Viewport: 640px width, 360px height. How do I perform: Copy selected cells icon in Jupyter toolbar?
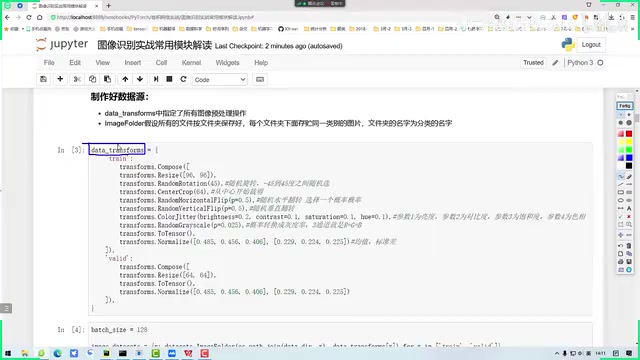[92, 79]
